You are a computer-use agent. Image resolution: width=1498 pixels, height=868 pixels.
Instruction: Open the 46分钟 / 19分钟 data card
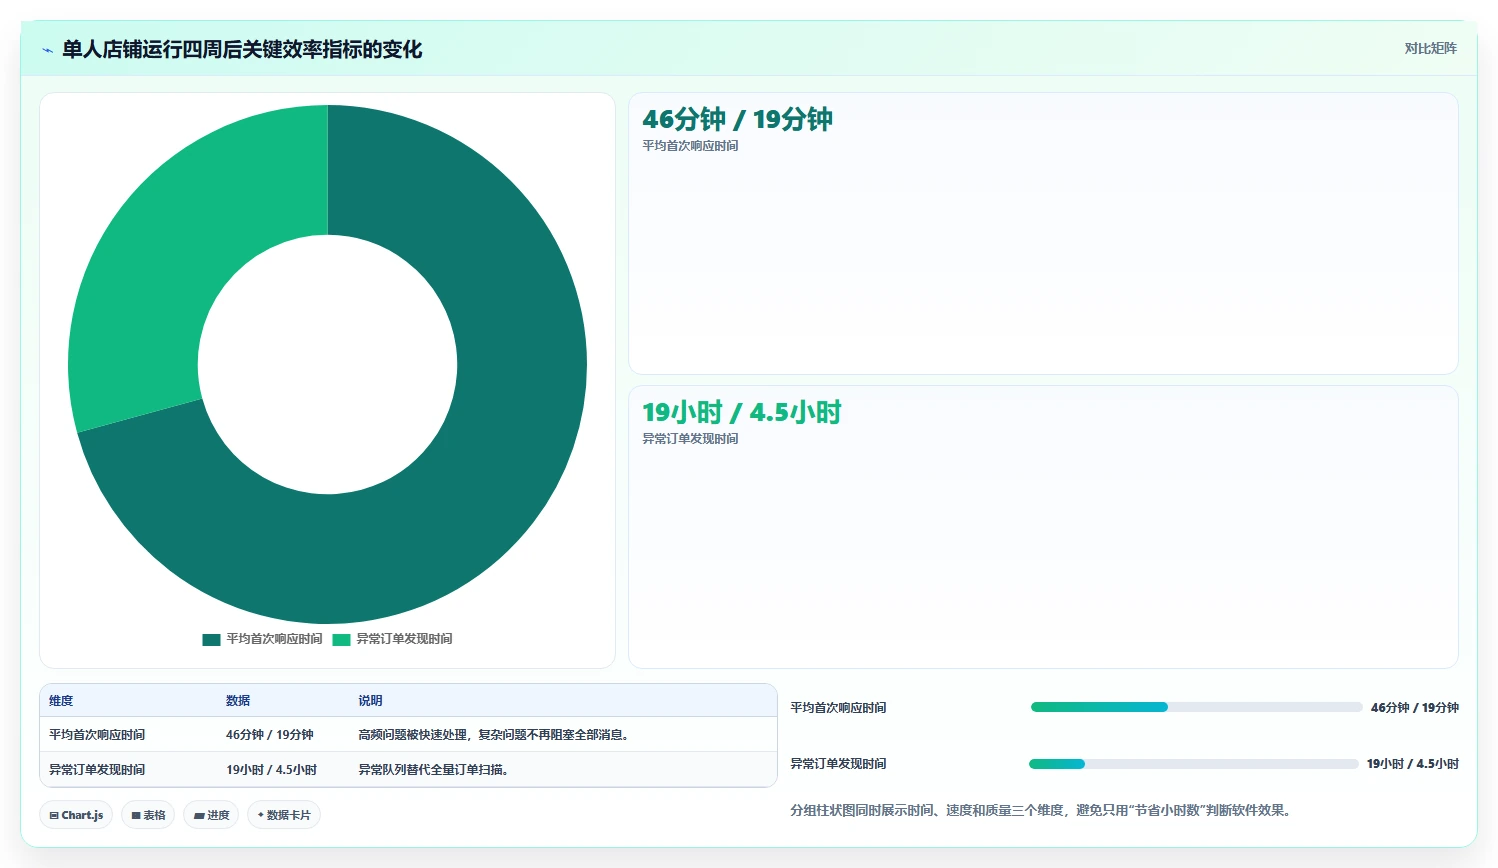click(1043, 233)
